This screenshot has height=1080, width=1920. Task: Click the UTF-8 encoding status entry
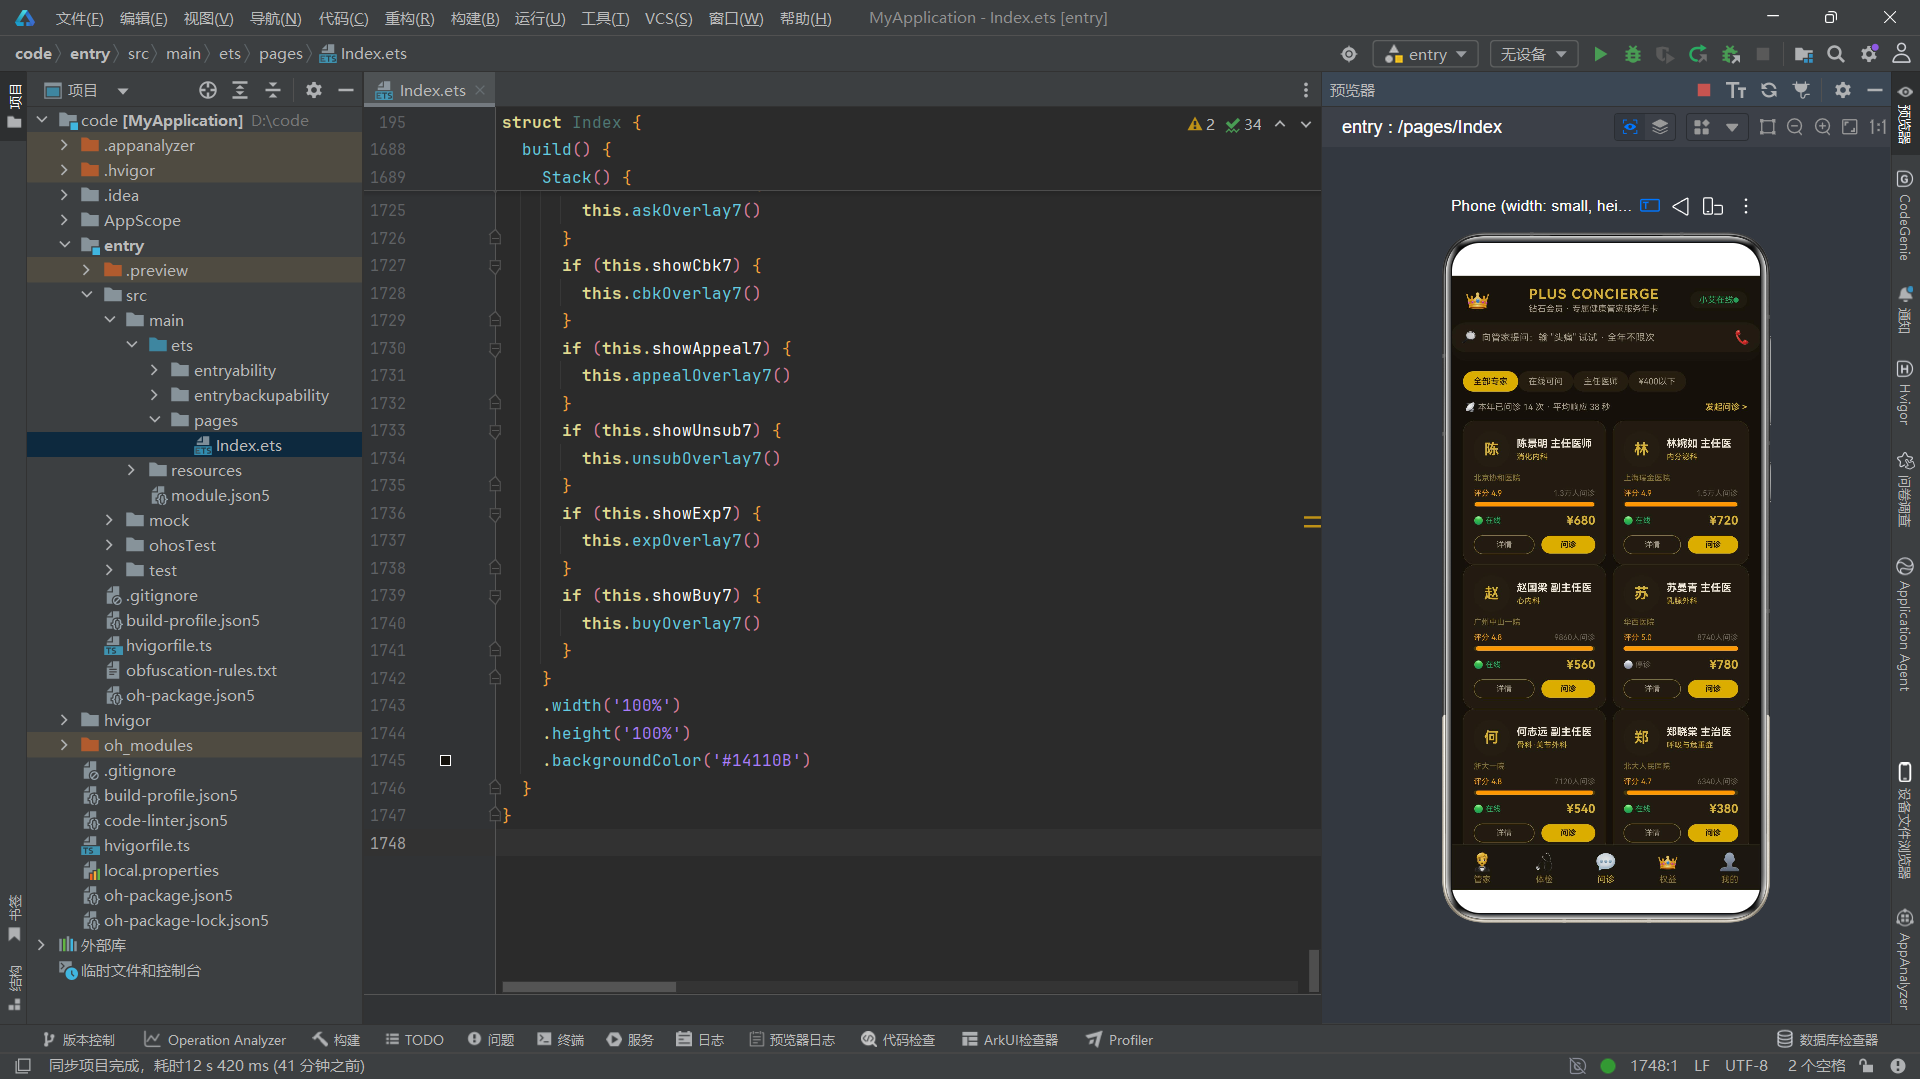(1746, 1066)
